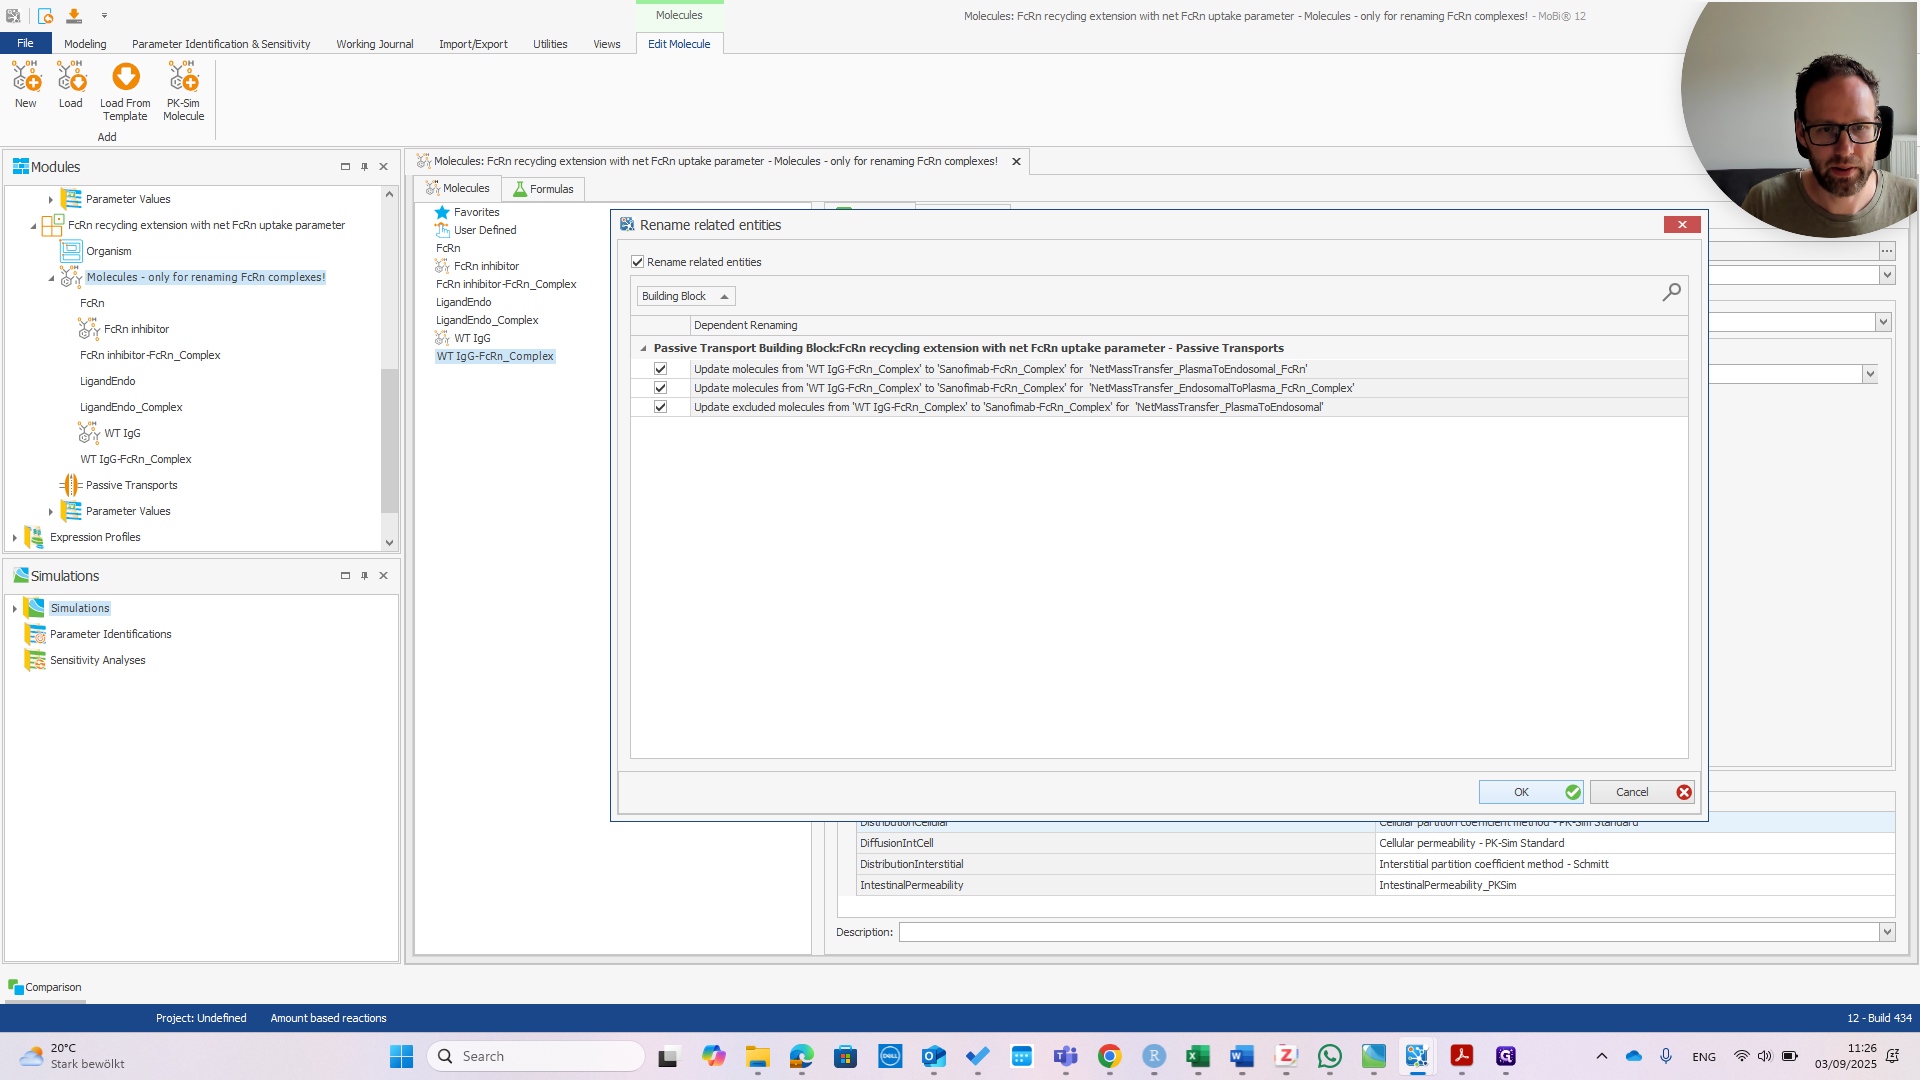Open the Description field dropdown arrow
This screenshot has height=1080, width=1920.
click(1886, 932)
